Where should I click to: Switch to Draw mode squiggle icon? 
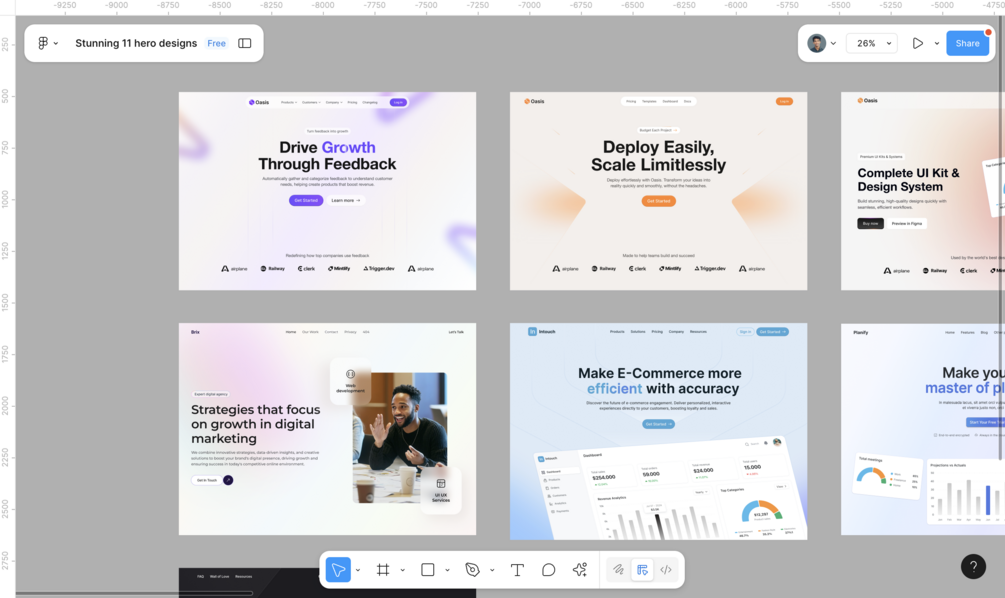[618, 569]
